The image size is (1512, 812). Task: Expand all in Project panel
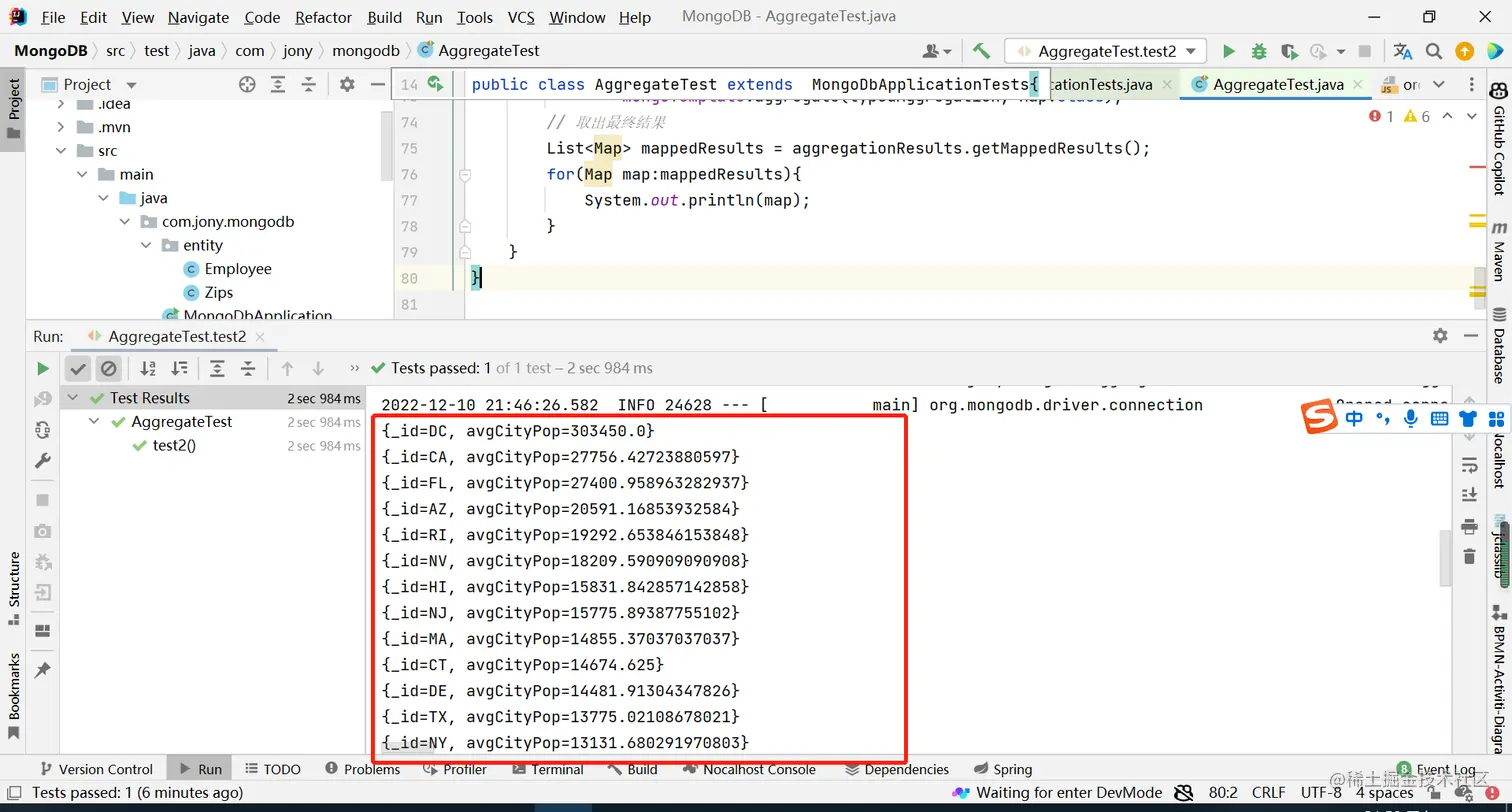click(278, 85)
